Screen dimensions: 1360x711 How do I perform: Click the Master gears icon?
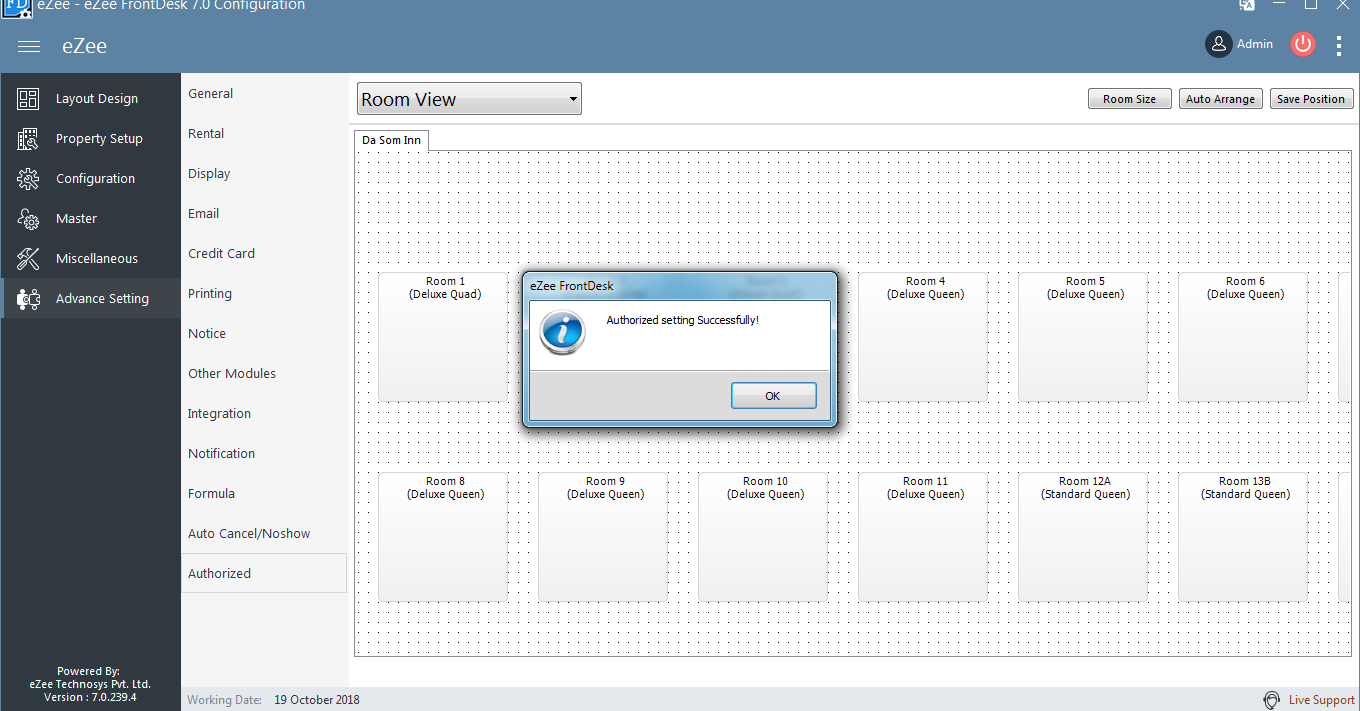coord(28,218)
